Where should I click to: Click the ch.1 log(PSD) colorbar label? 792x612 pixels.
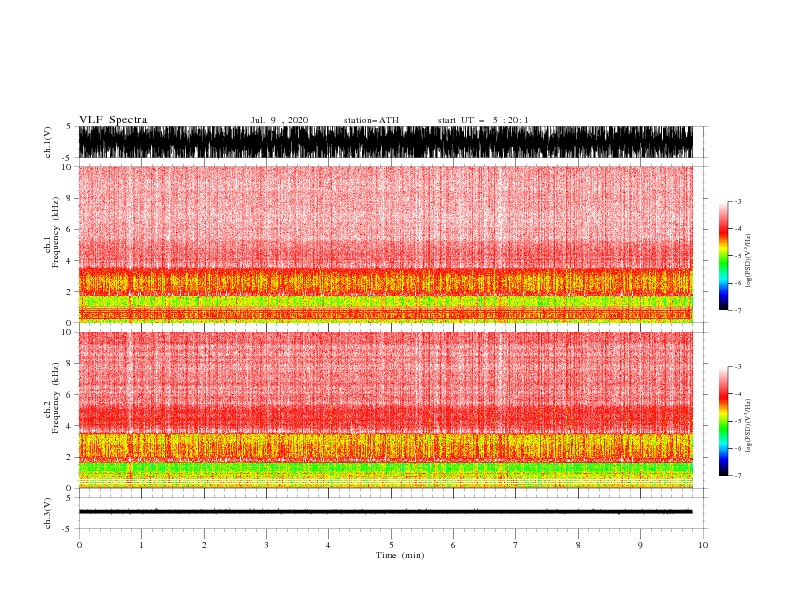tap(748, 261)
